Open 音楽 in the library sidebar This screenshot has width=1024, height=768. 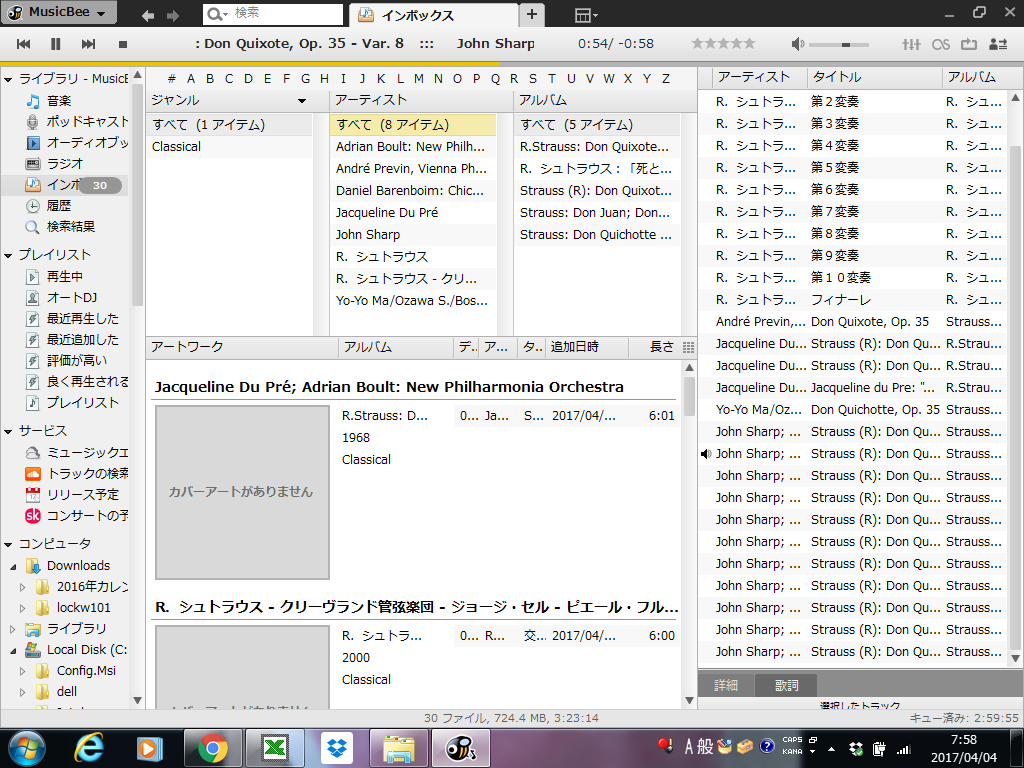point(59,101)
